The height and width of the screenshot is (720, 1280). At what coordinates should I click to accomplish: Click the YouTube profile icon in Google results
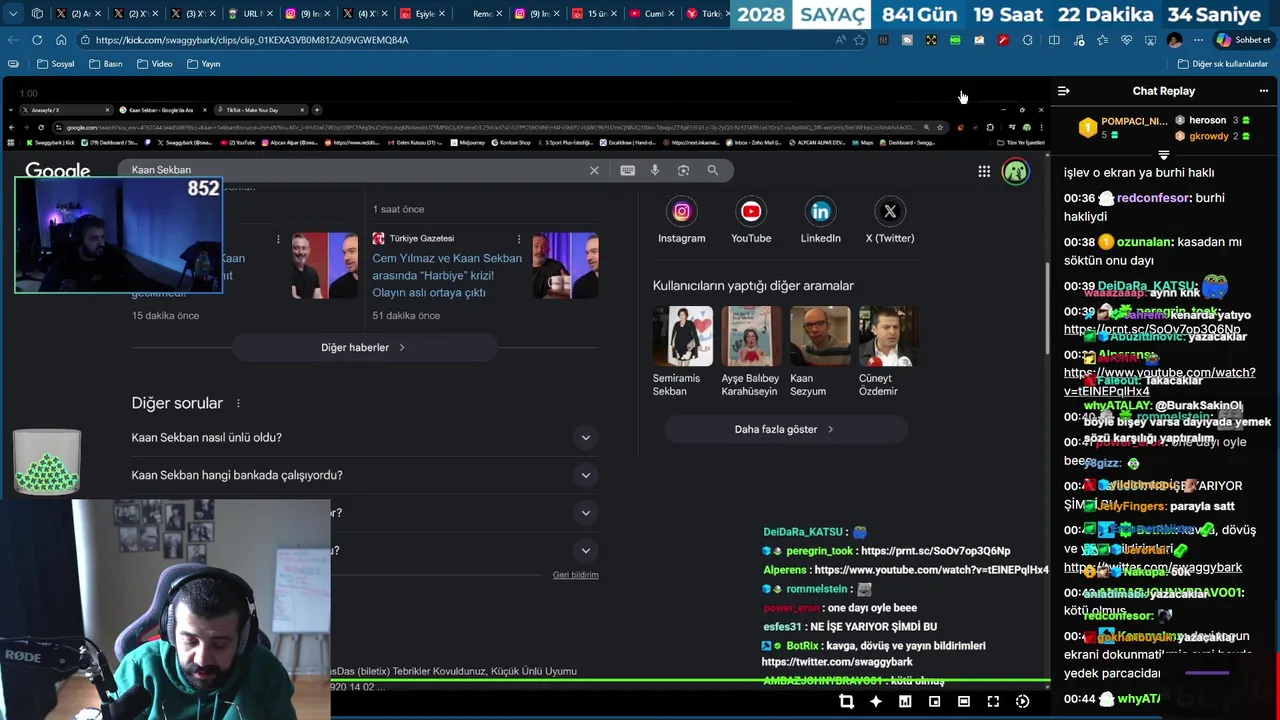point(751,211)
